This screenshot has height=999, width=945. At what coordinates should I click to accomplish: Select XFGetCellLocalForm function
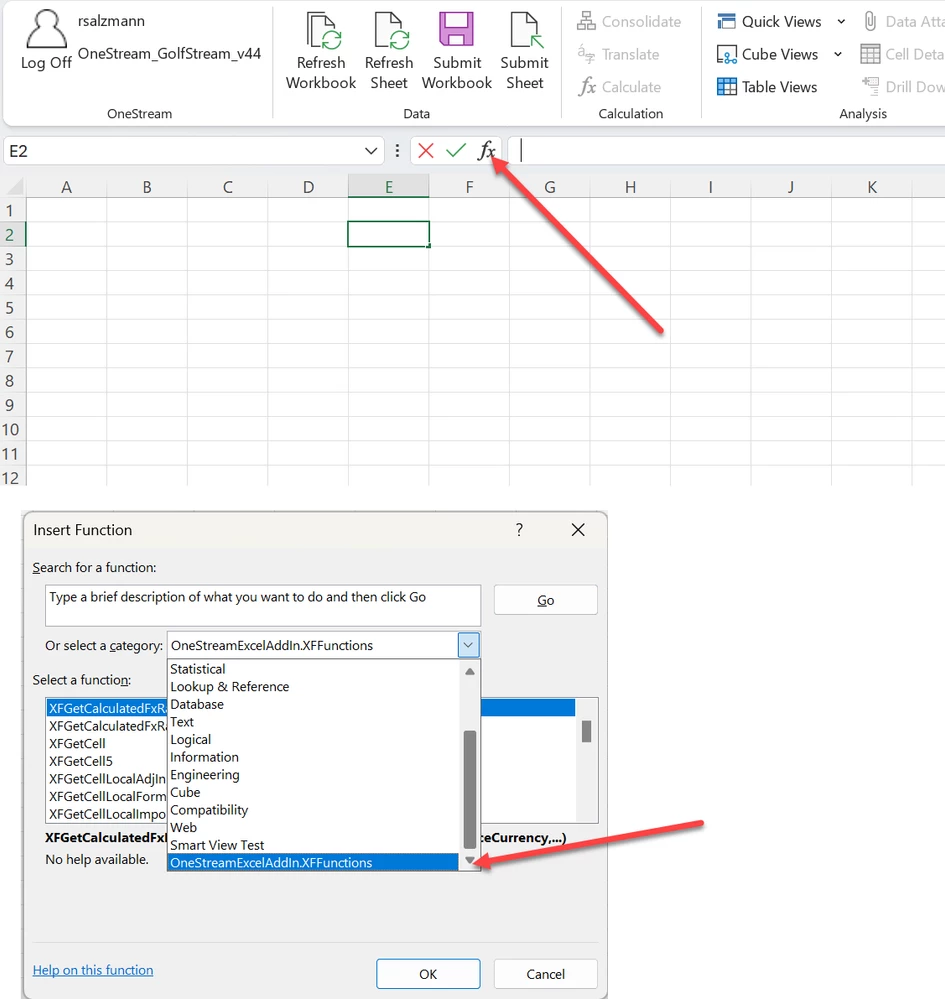tap(107, 796)
